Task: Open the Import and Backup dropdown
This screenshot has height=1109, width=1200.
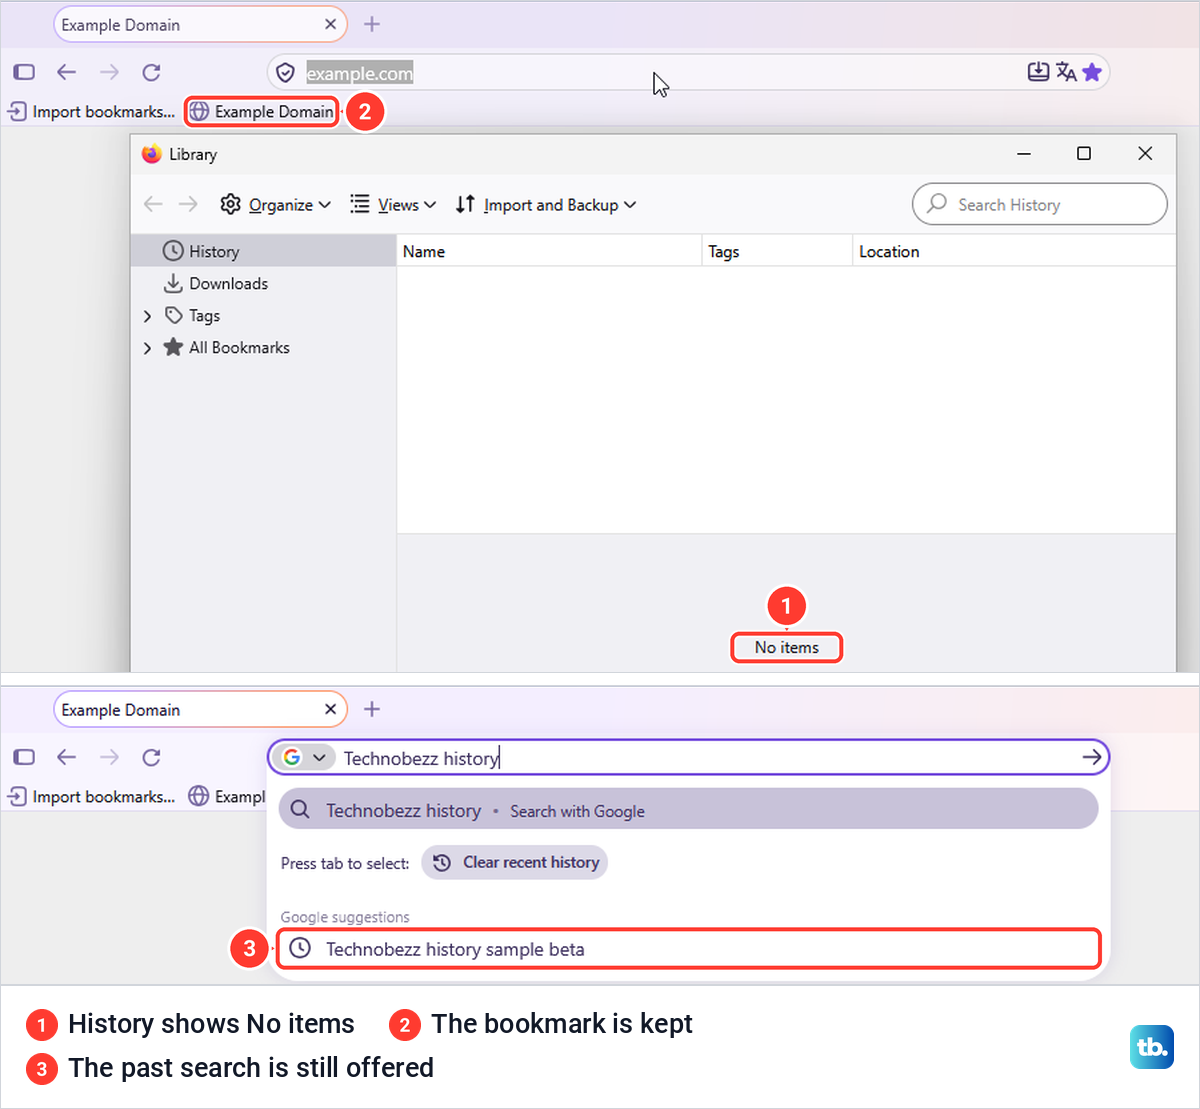Action: (546, 204)
